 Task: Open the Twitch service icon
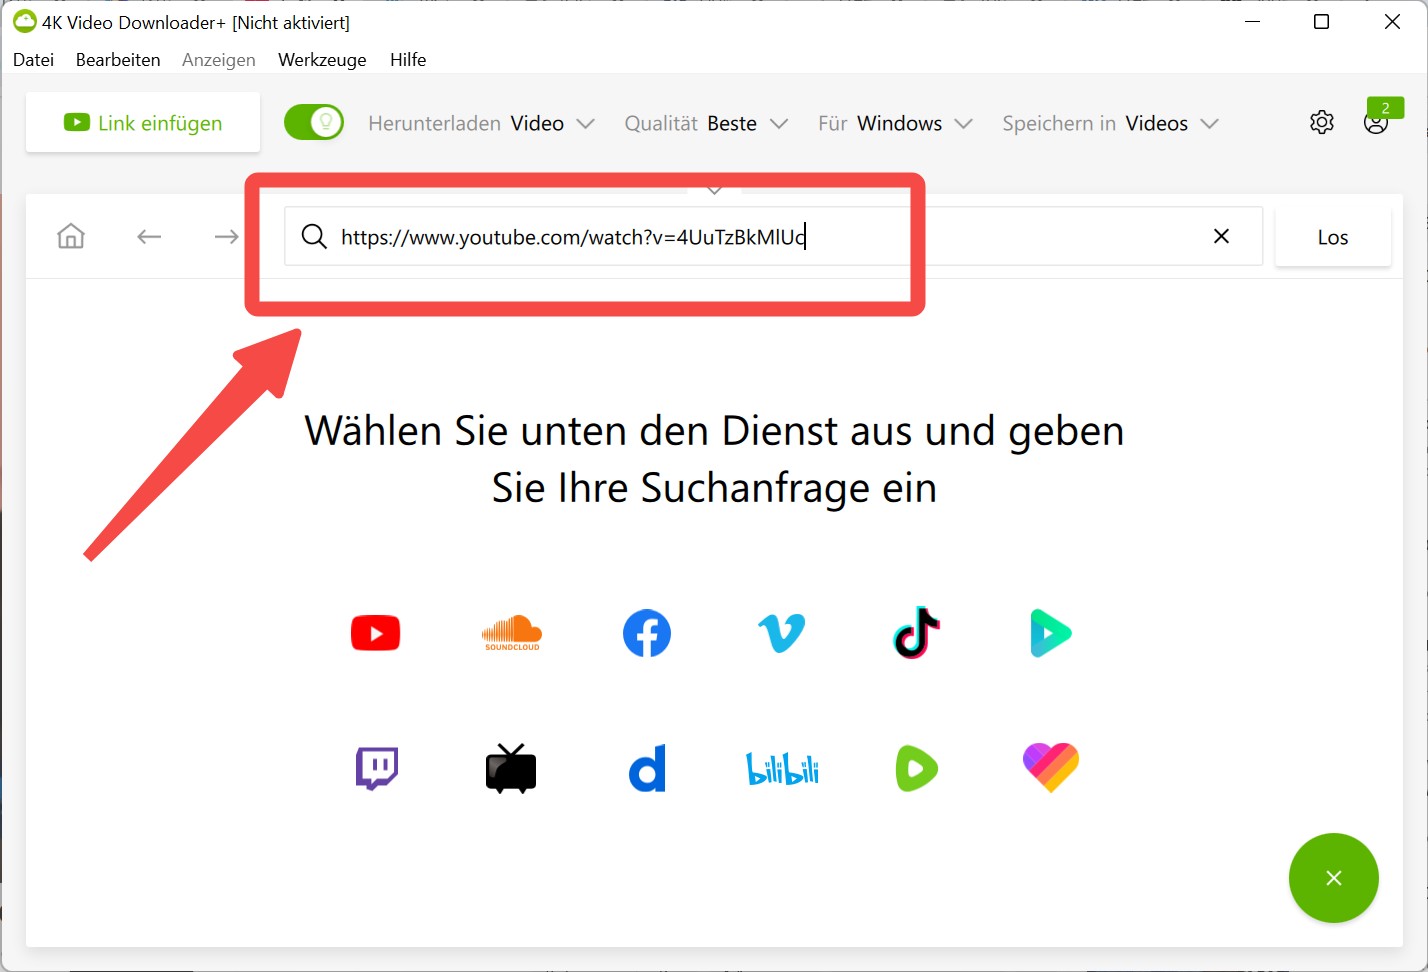[377, 768]
